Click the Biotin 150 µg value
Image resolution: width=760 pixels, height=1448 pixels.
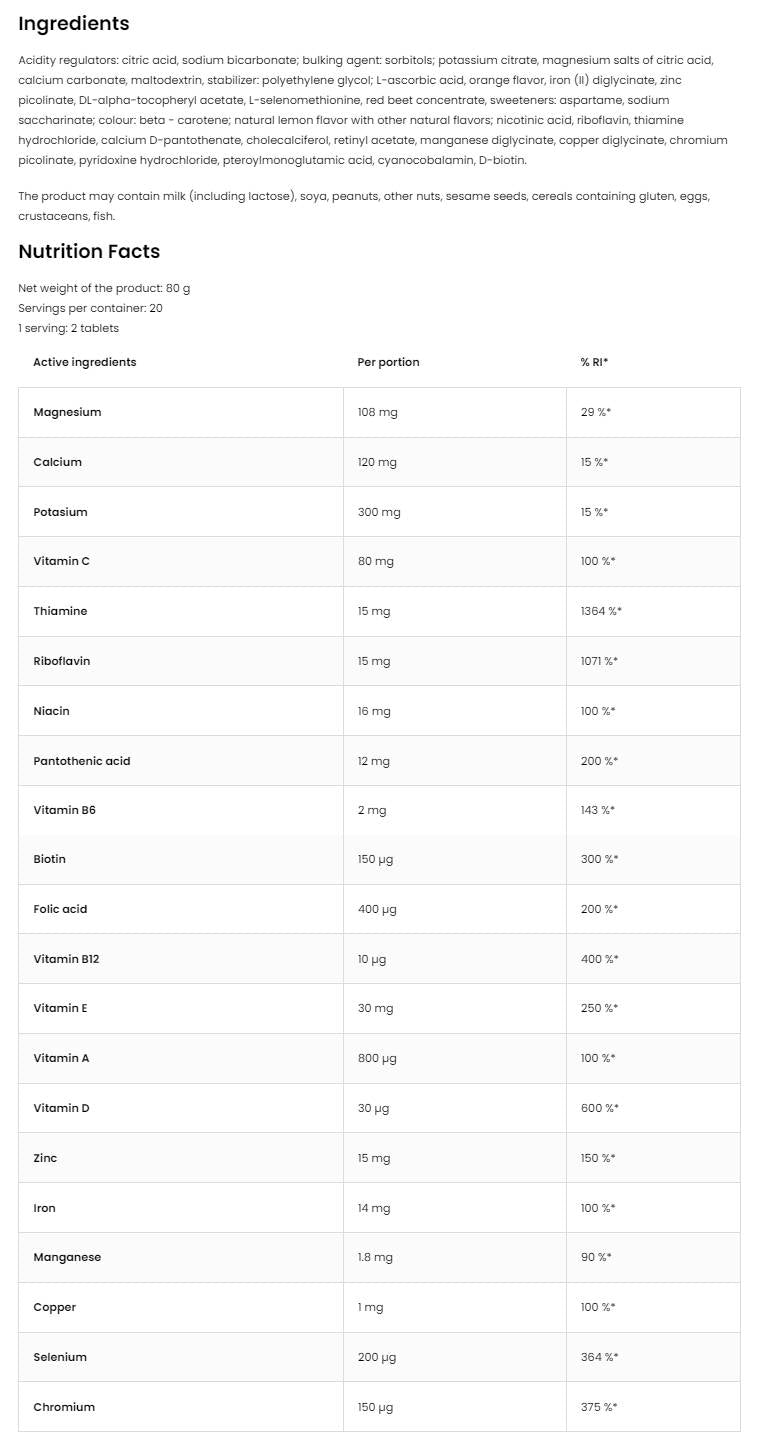point(377,859)
